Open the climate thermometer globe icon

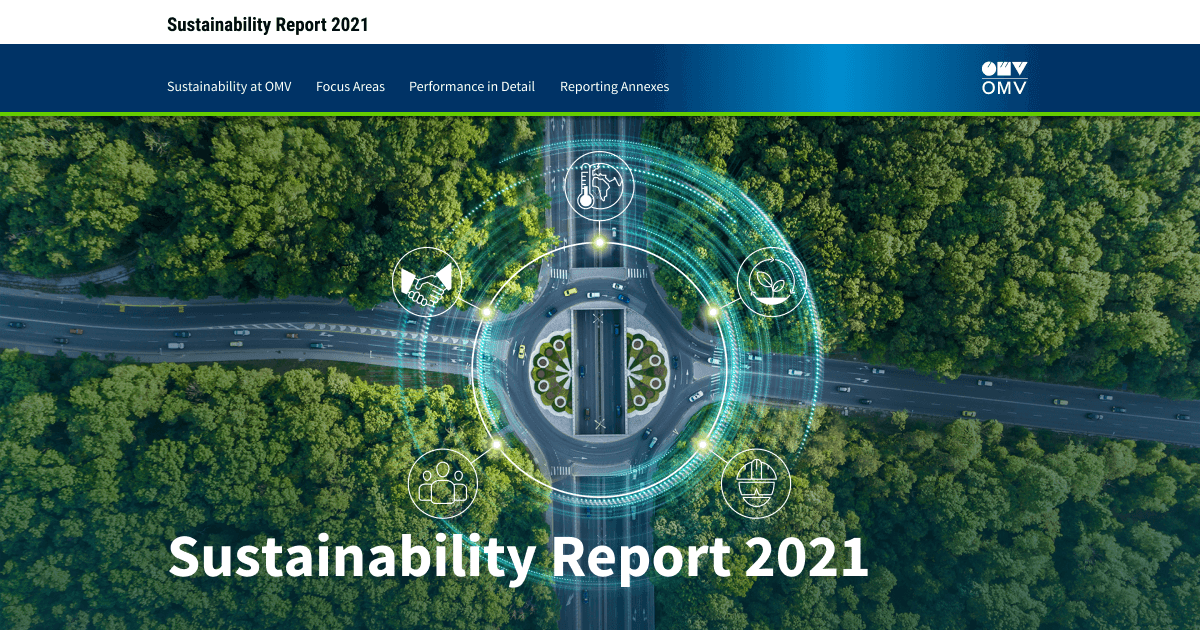(601, 185)
